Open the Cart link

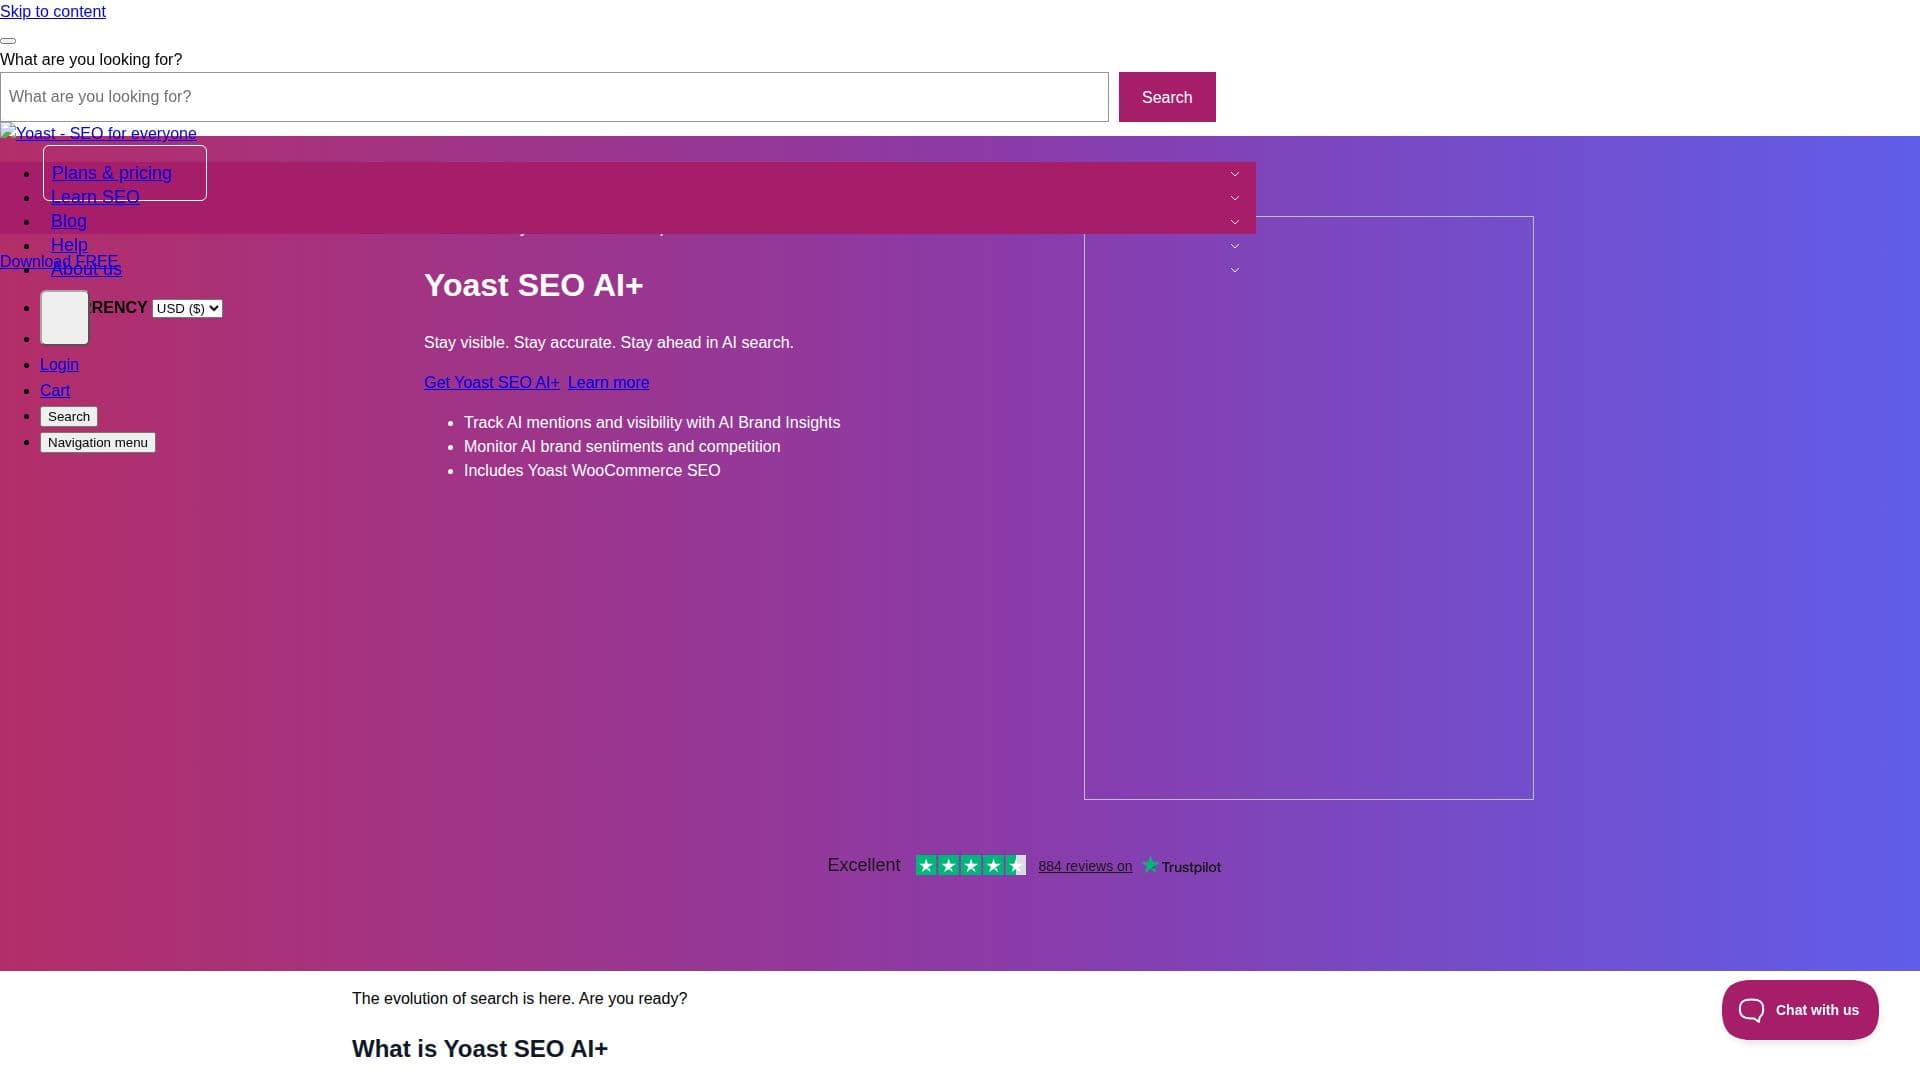[x=55, y=391]
